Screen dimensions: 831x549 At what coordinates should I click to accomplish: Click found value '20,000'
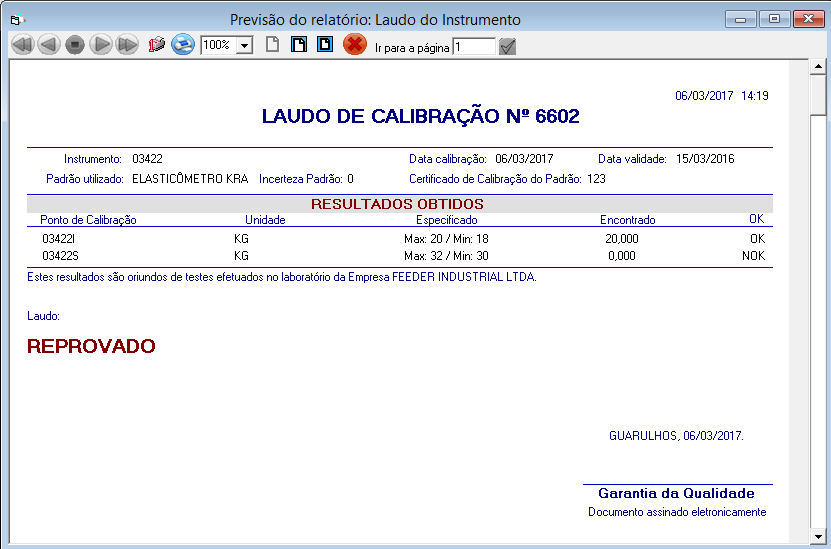tap(622, 239)
